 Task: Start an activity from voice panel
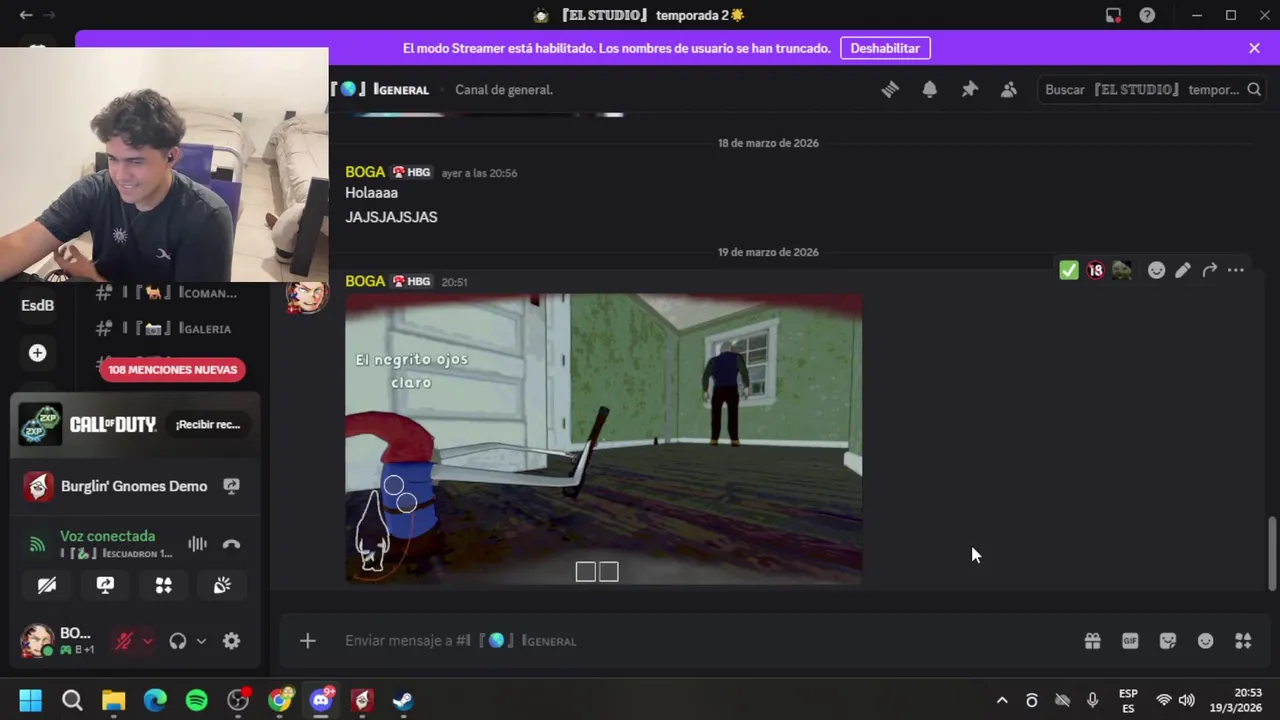point(163,586)
